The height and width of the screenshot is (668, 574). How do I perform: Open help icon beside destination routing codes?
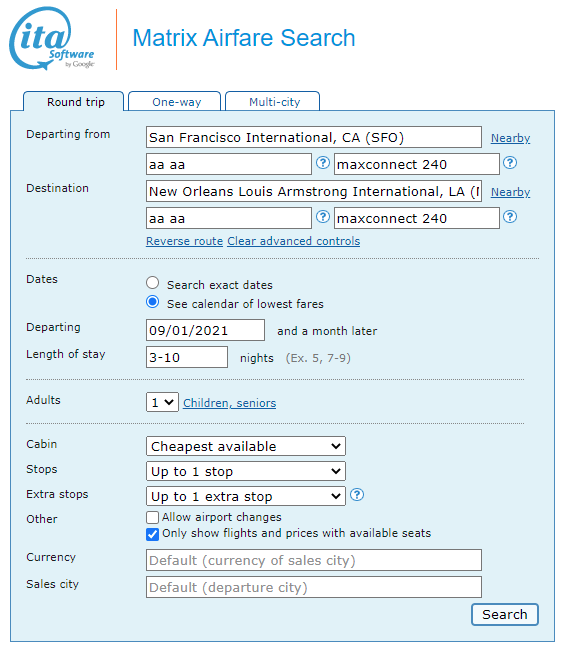(323, 217)
